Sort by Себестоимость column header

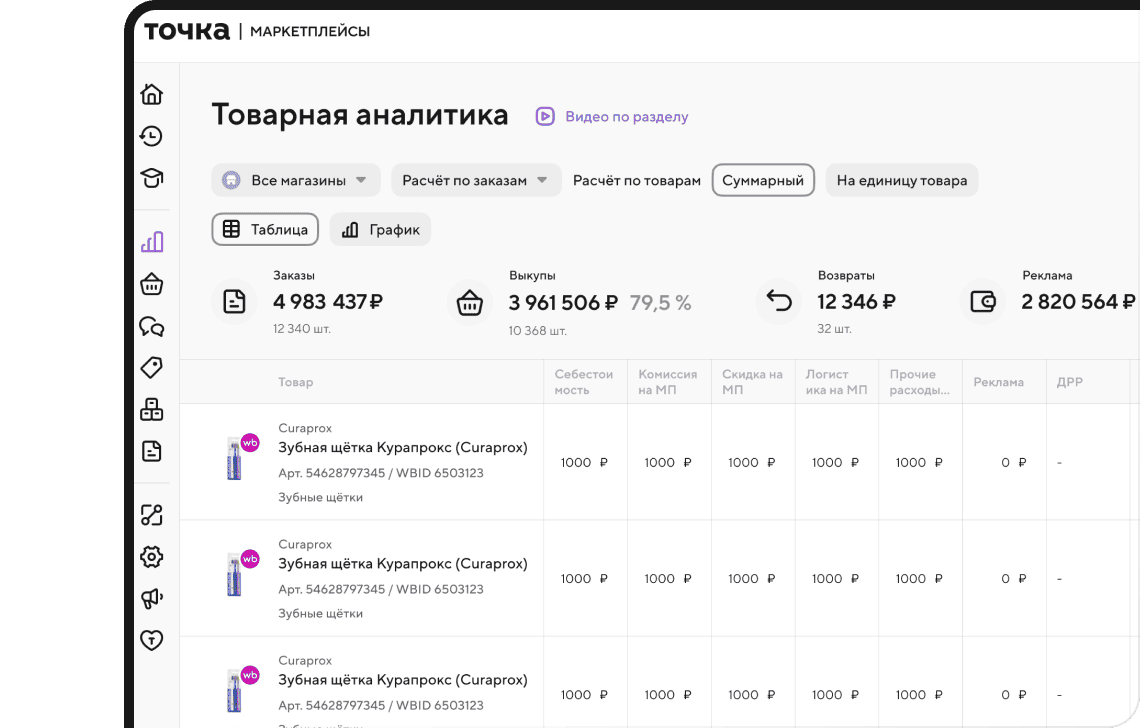[584, 382]
